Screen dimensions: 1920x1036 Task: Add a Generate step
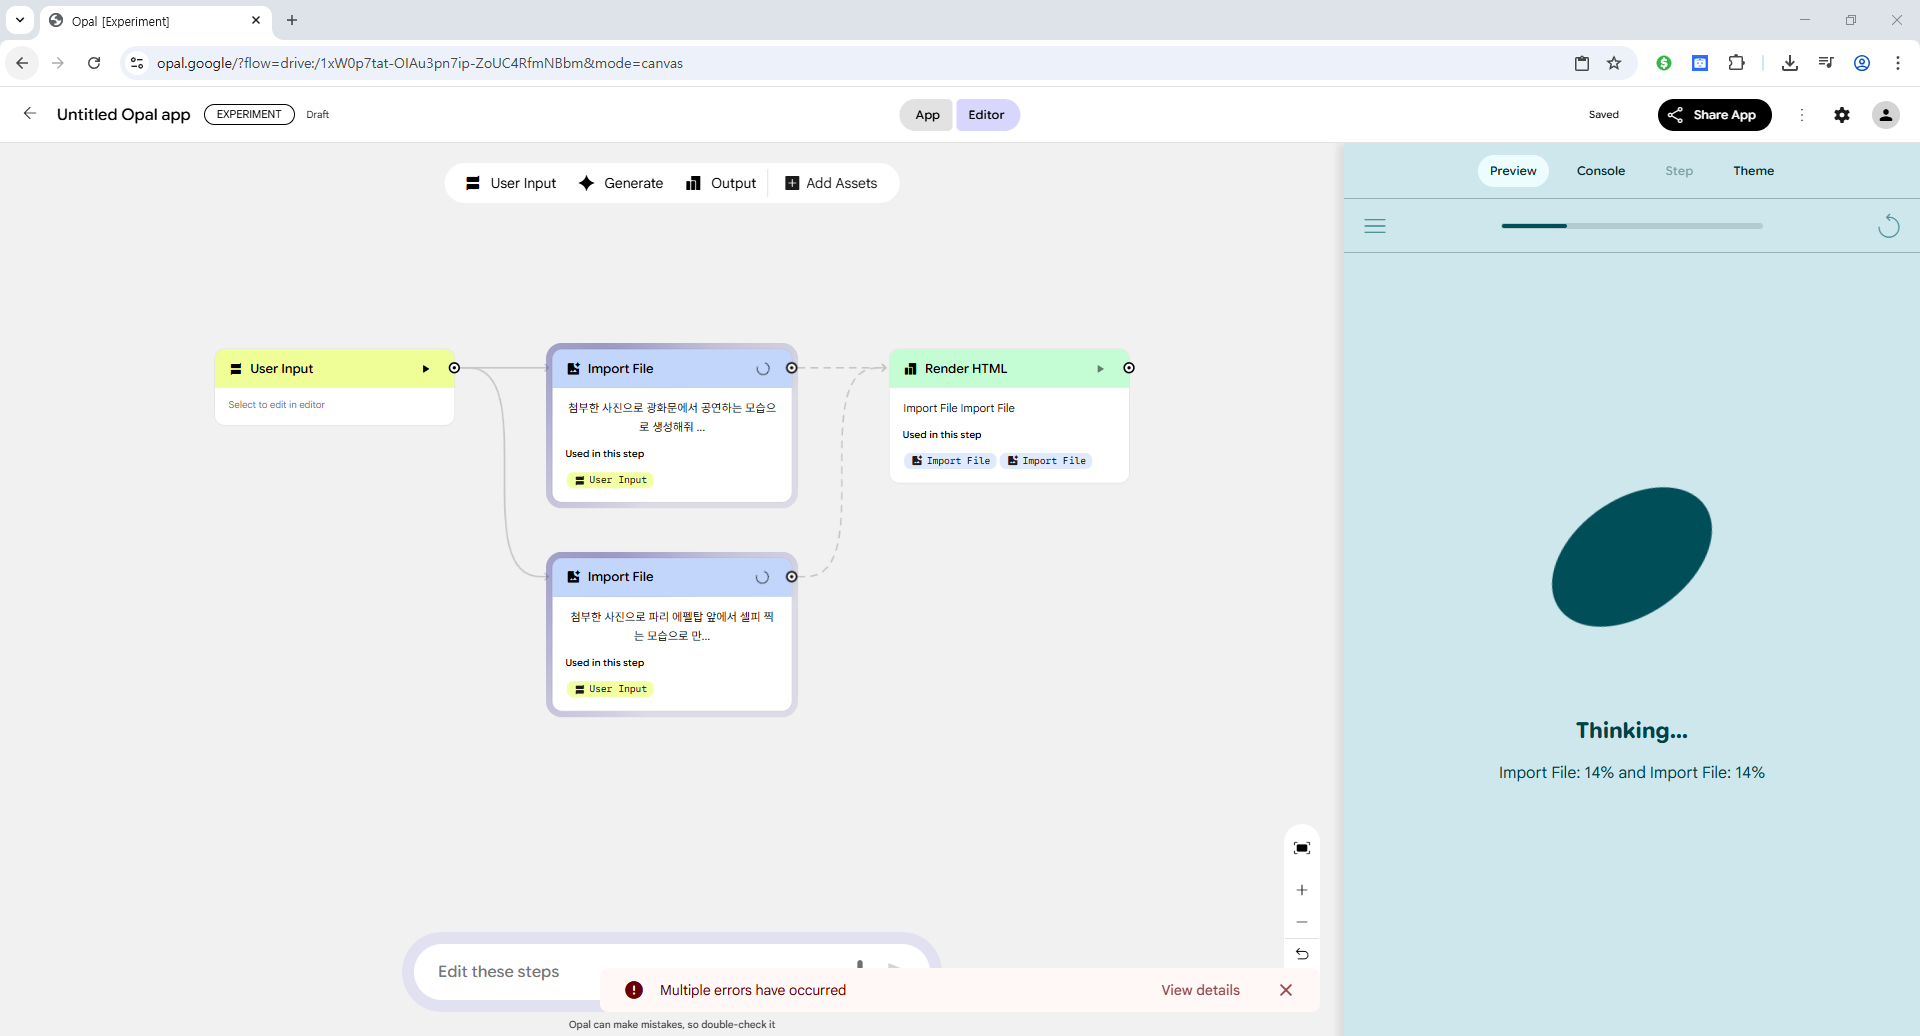(621, 183)
